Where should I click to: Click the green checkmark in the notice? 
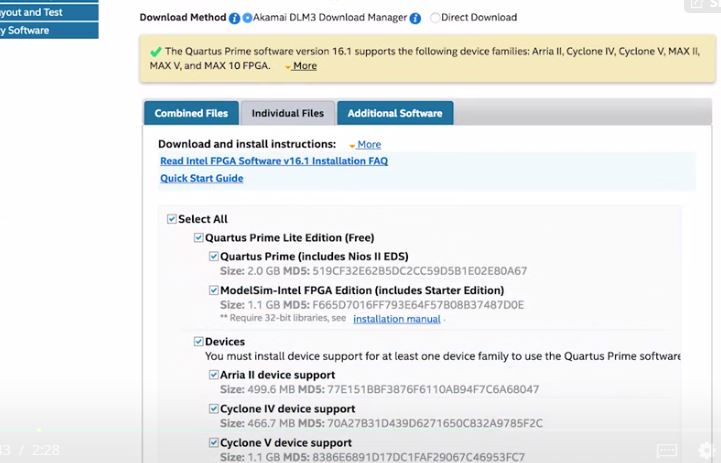pyautogui.click(x=155, y=51)
